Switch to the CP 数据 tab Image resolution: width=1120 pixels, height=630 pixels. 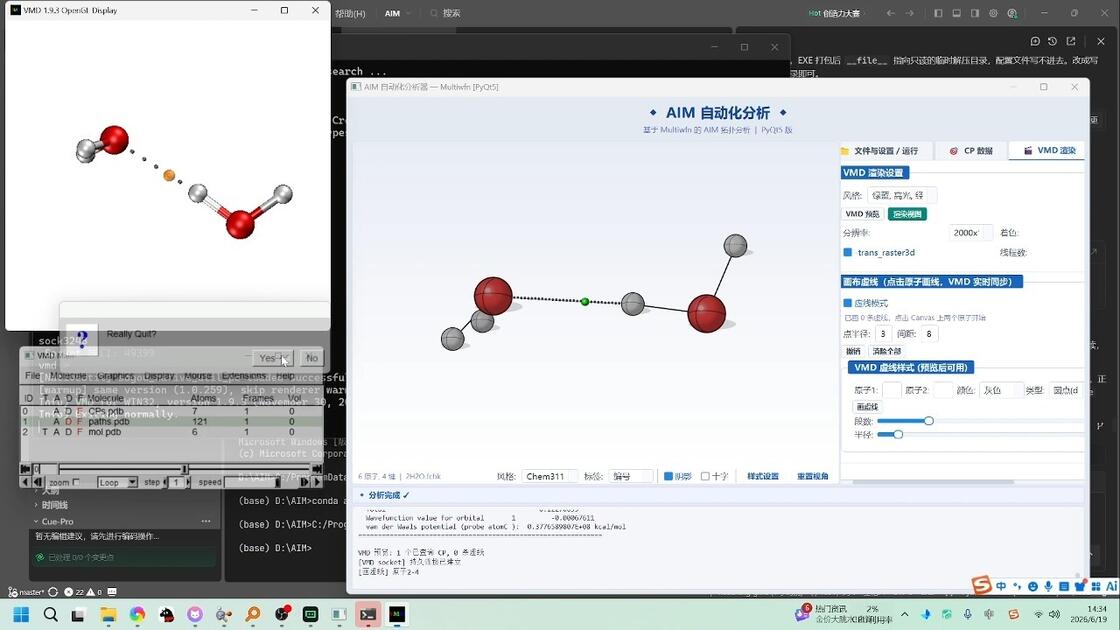971,151
